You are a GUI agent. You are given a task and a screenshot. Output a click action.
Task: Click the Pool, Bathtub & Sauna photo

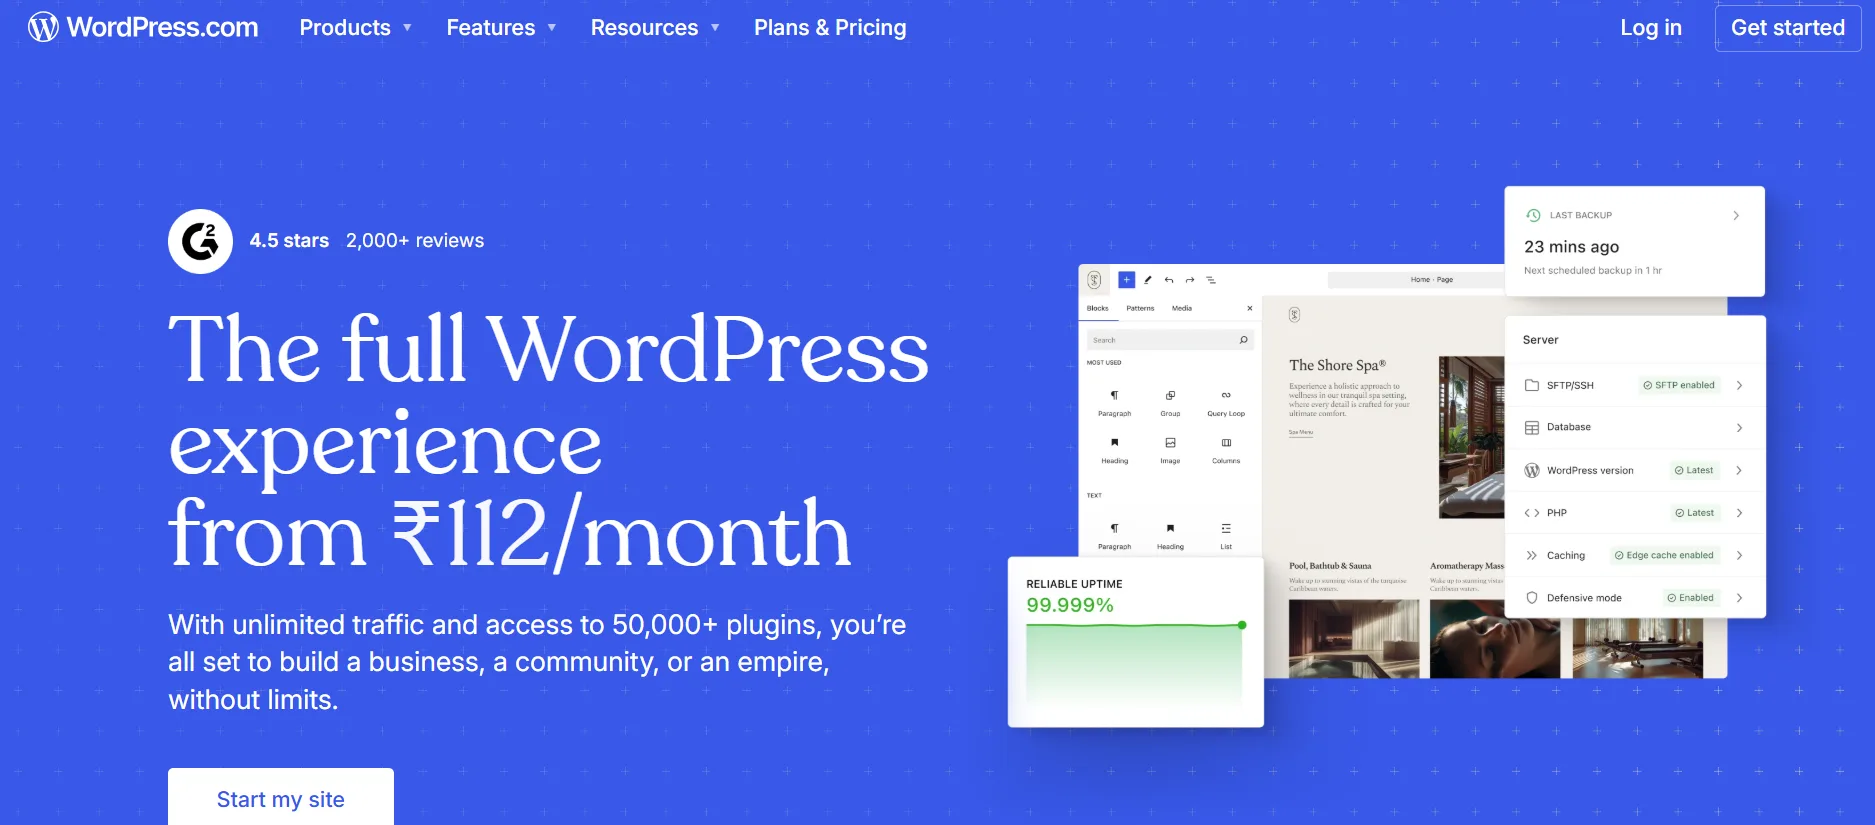coord(1353,639)
